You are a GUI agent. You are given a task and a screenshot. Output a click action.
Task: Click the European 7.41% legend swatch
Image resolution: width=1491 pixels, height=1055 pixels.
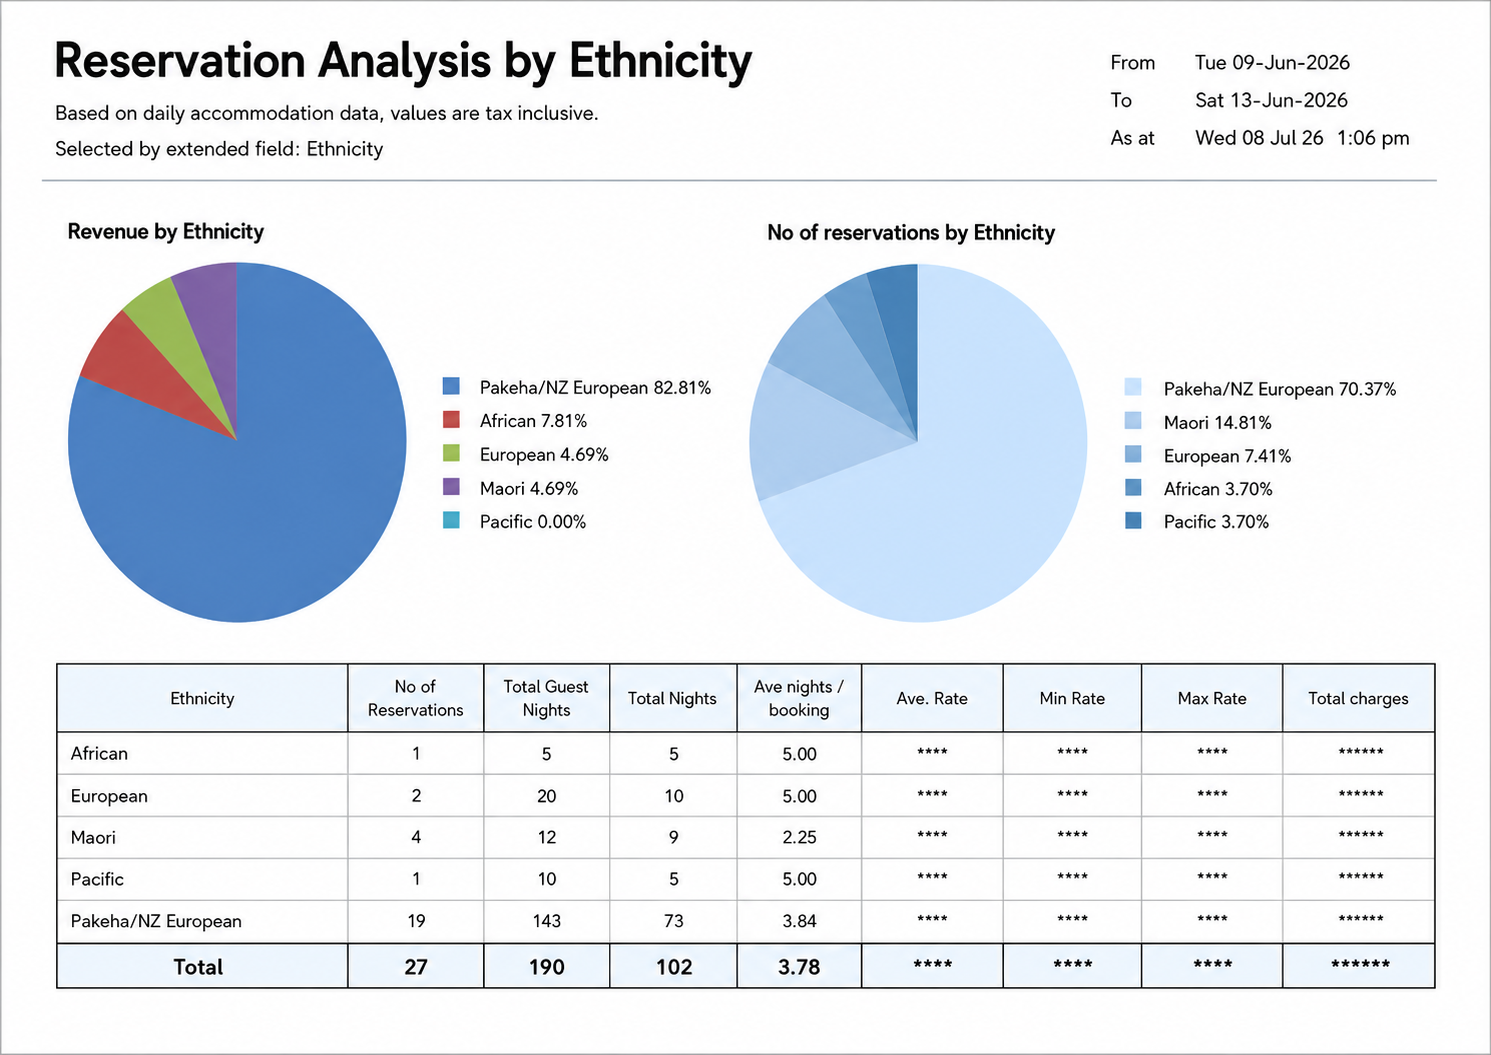tap(1133, 455)
